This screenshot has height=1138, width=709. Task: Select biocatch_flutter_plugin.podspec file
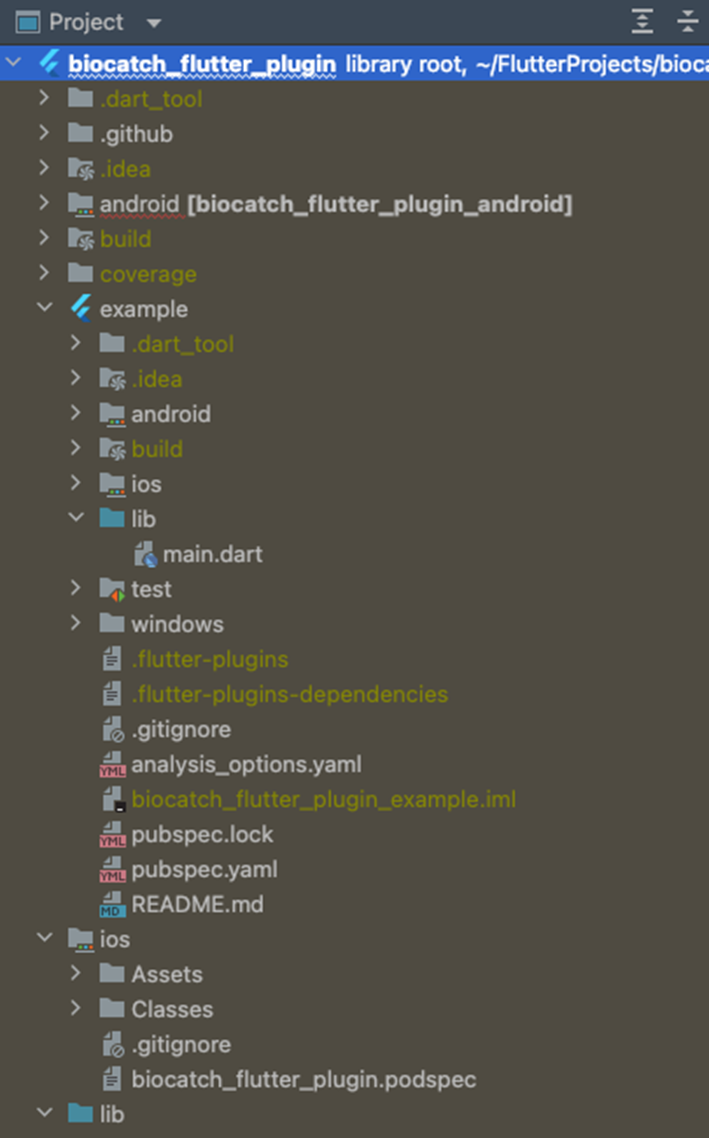pos(303,1079)
